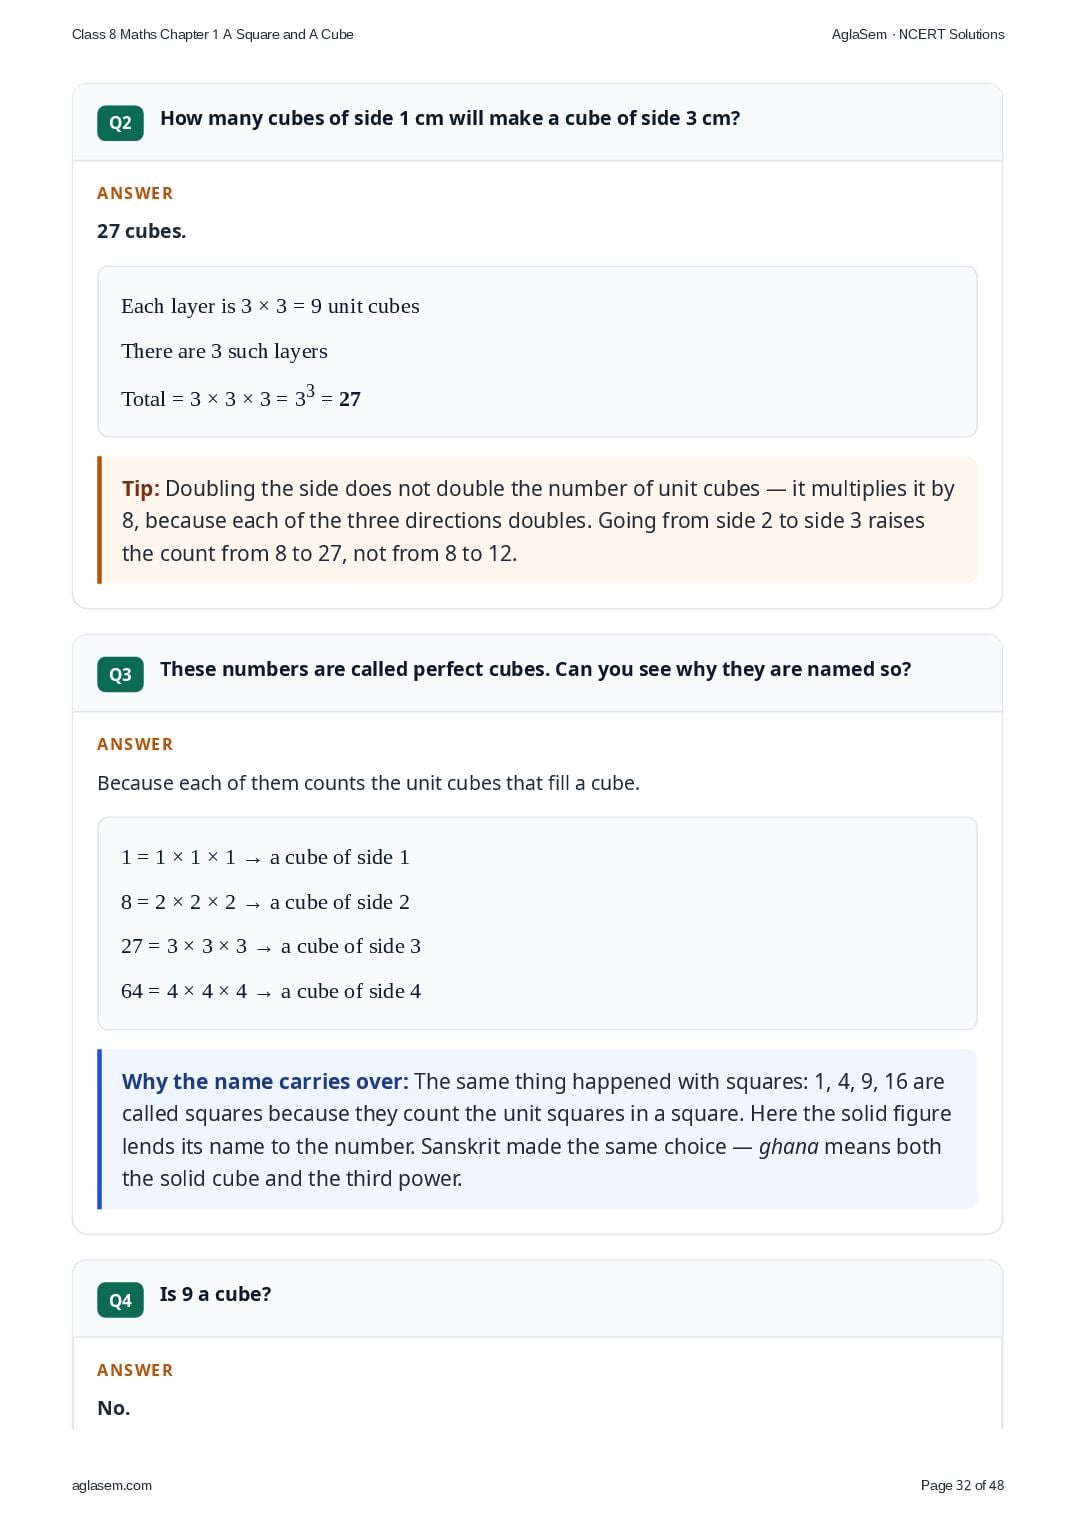Click the 'Total = 3 × 3 × 3' line

[241, 397]
